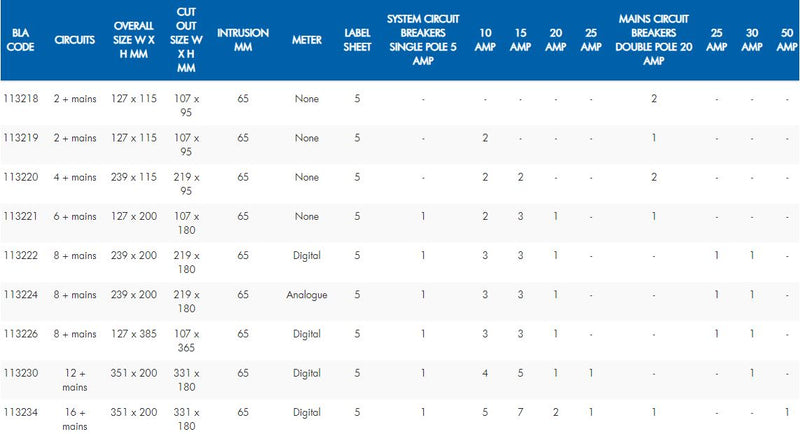The height and width of the screenshot is (434, 800).
Task: Click the 127 x 385 overall size cell
Action: click(x=134, y=334)
